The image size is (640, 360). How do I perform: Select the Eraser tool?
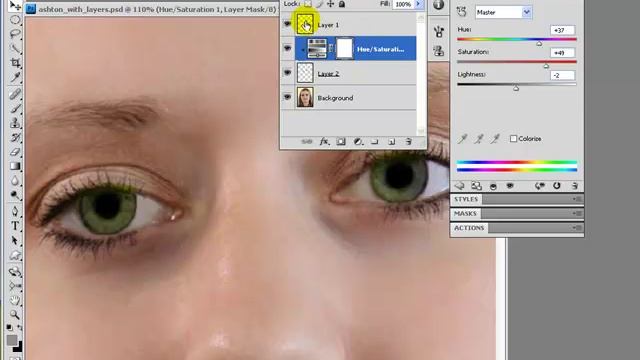coord(15,151)
